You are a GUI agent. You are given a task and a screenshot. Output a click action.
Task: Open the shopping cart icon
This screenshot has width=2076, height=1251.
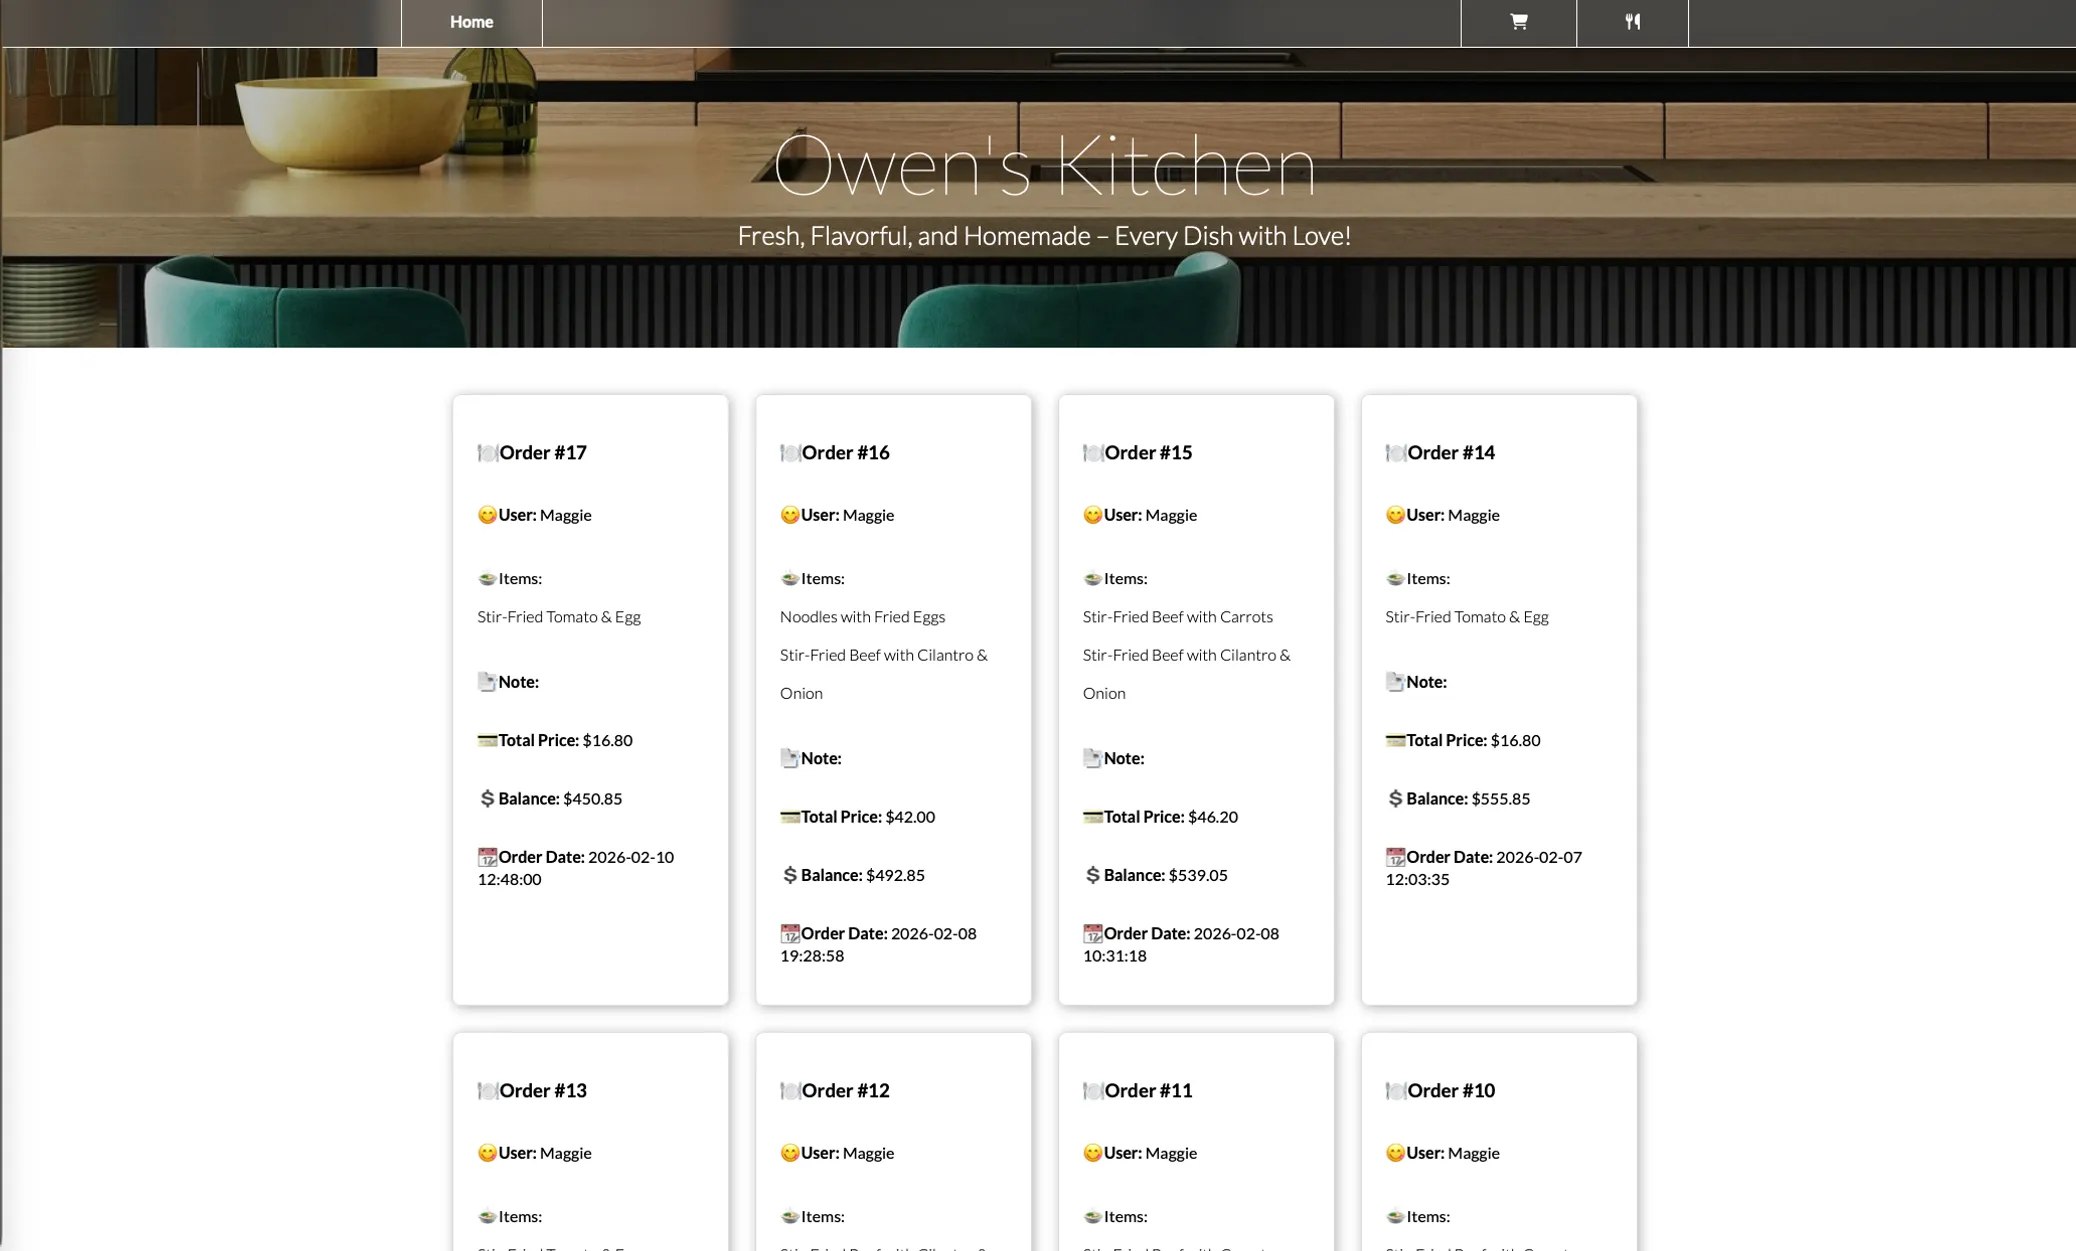[x=1518, y=22]
